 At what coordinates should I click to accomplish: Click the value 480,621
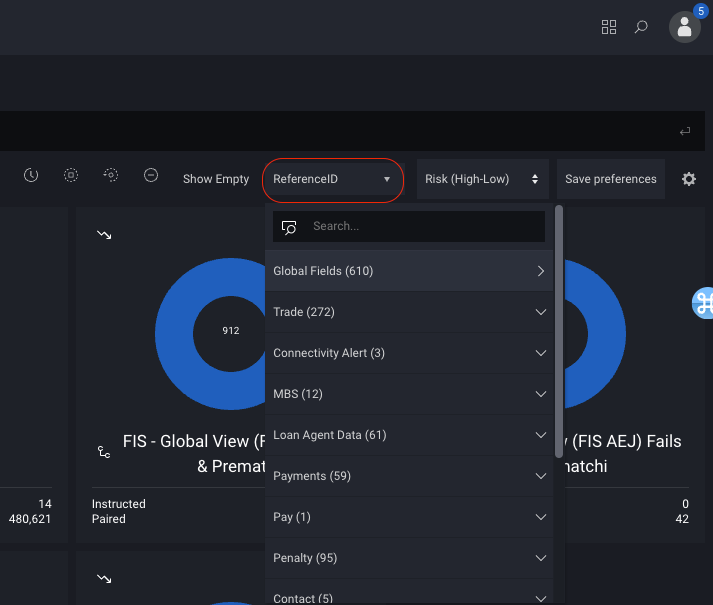(x=30, y=519)
